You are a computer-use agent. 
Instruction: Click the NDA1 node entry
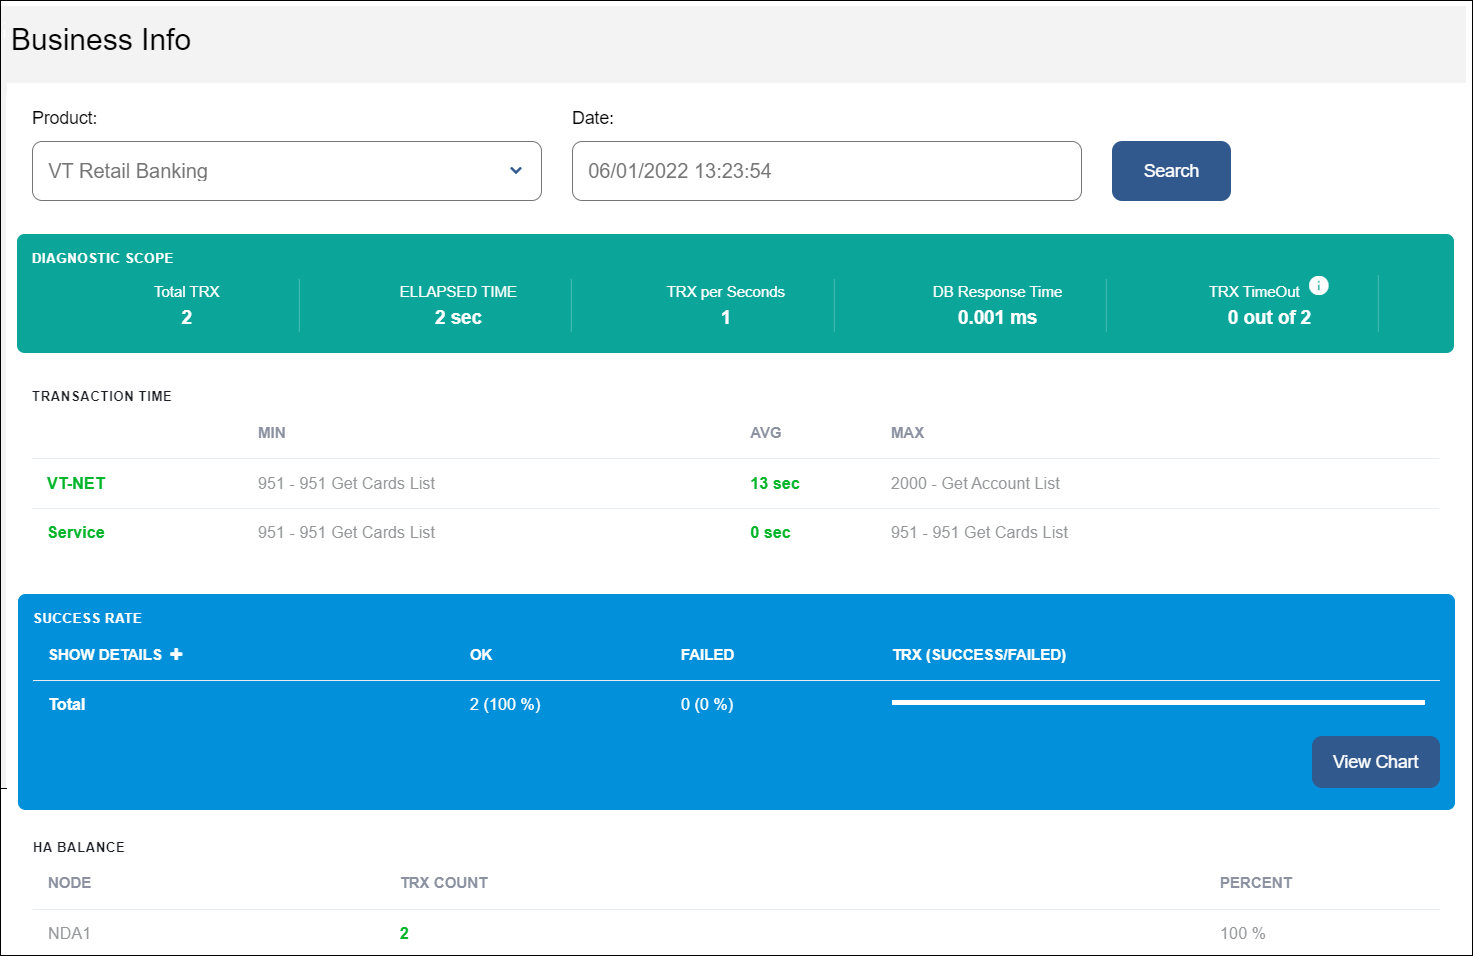pyautogui.click(x=69, y=933)
